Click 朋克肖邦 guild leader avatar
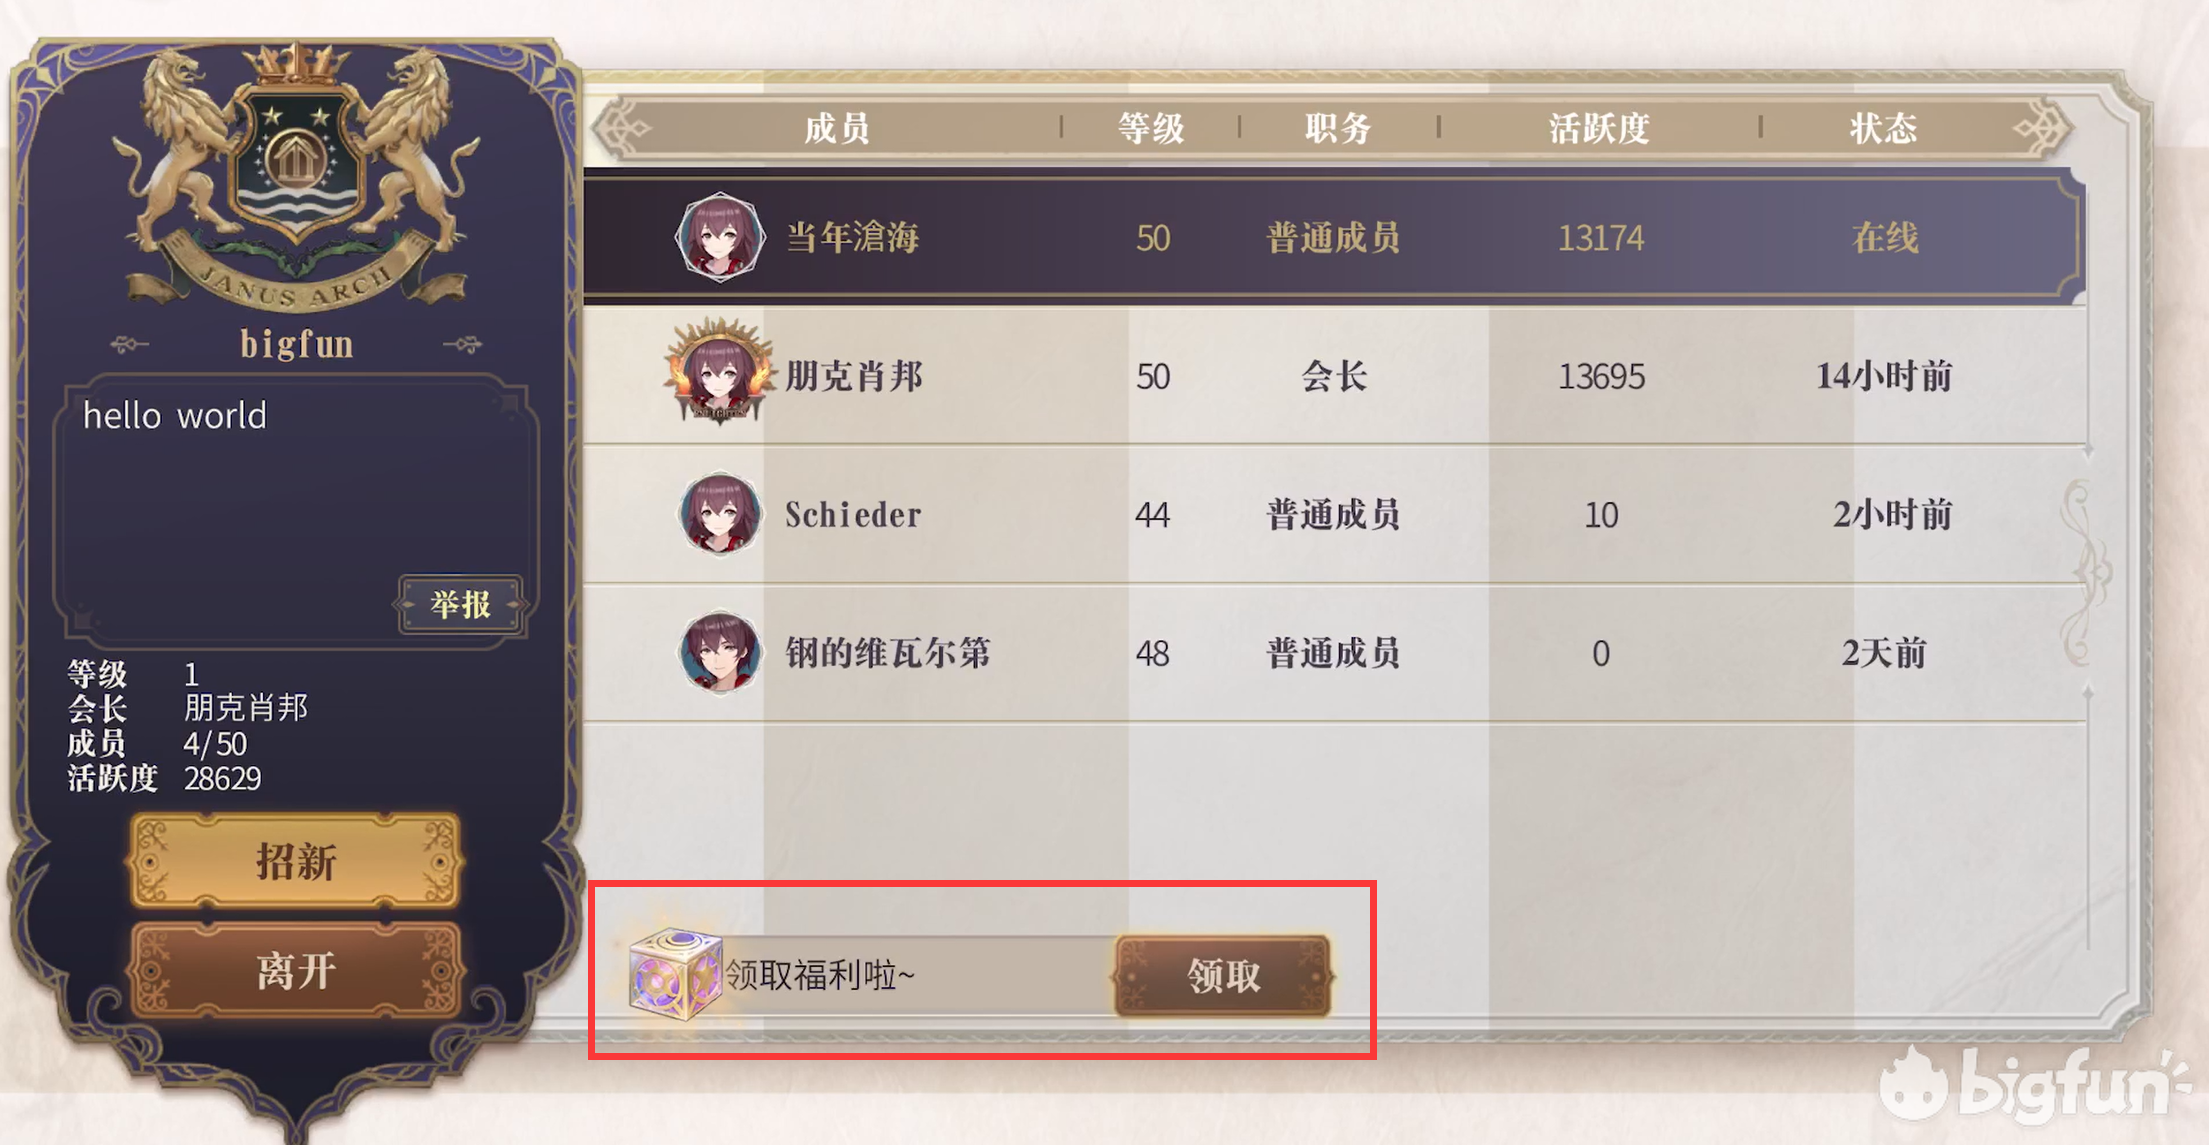 719,372
